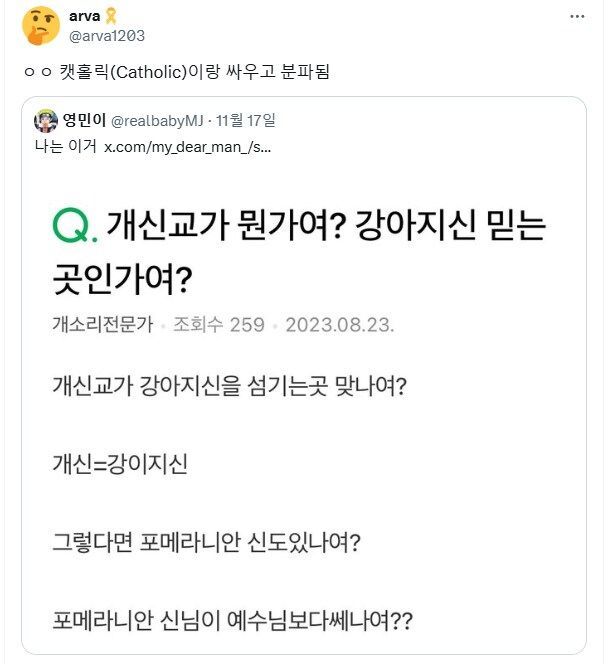Open the x.com/my_dear_man_ link
Image resolution: width=608 pixels, height=664 pixels.
click(x=187, y=146)
